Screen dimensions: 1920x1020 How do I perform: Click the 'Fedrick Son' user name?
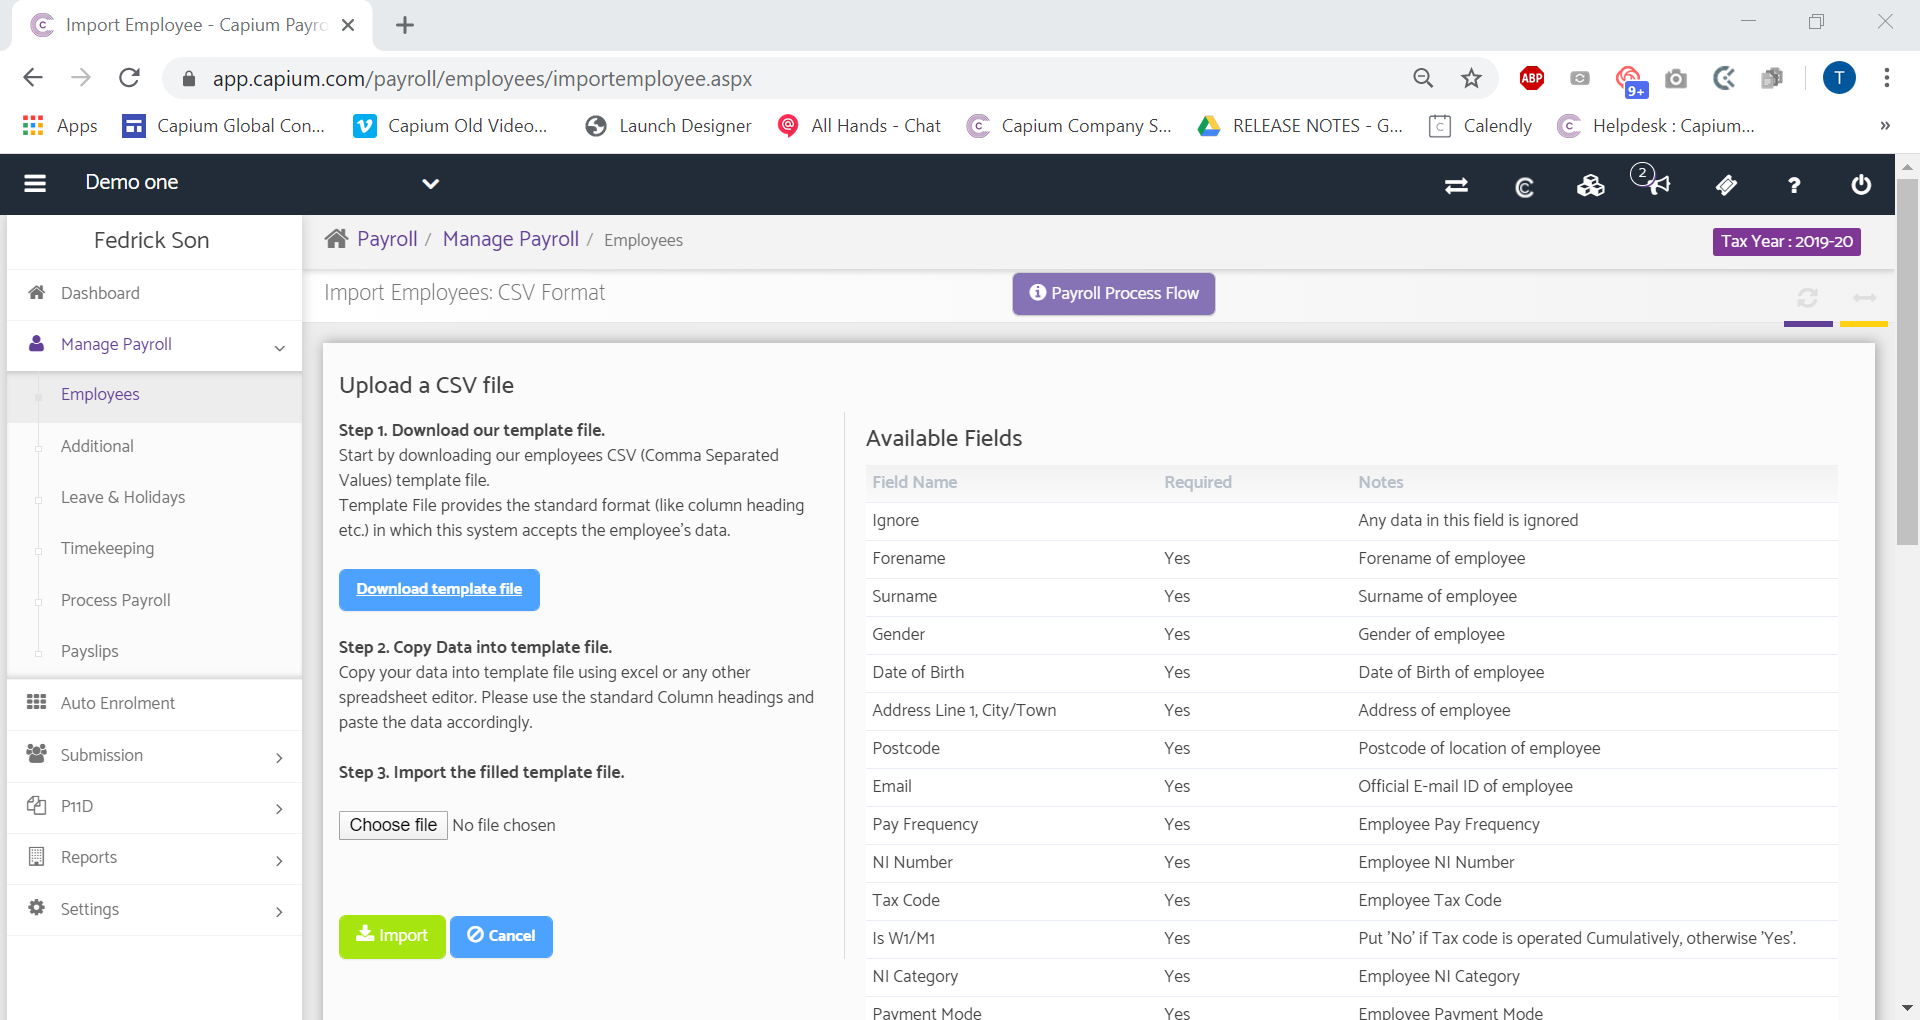click(x=152, y=240)
